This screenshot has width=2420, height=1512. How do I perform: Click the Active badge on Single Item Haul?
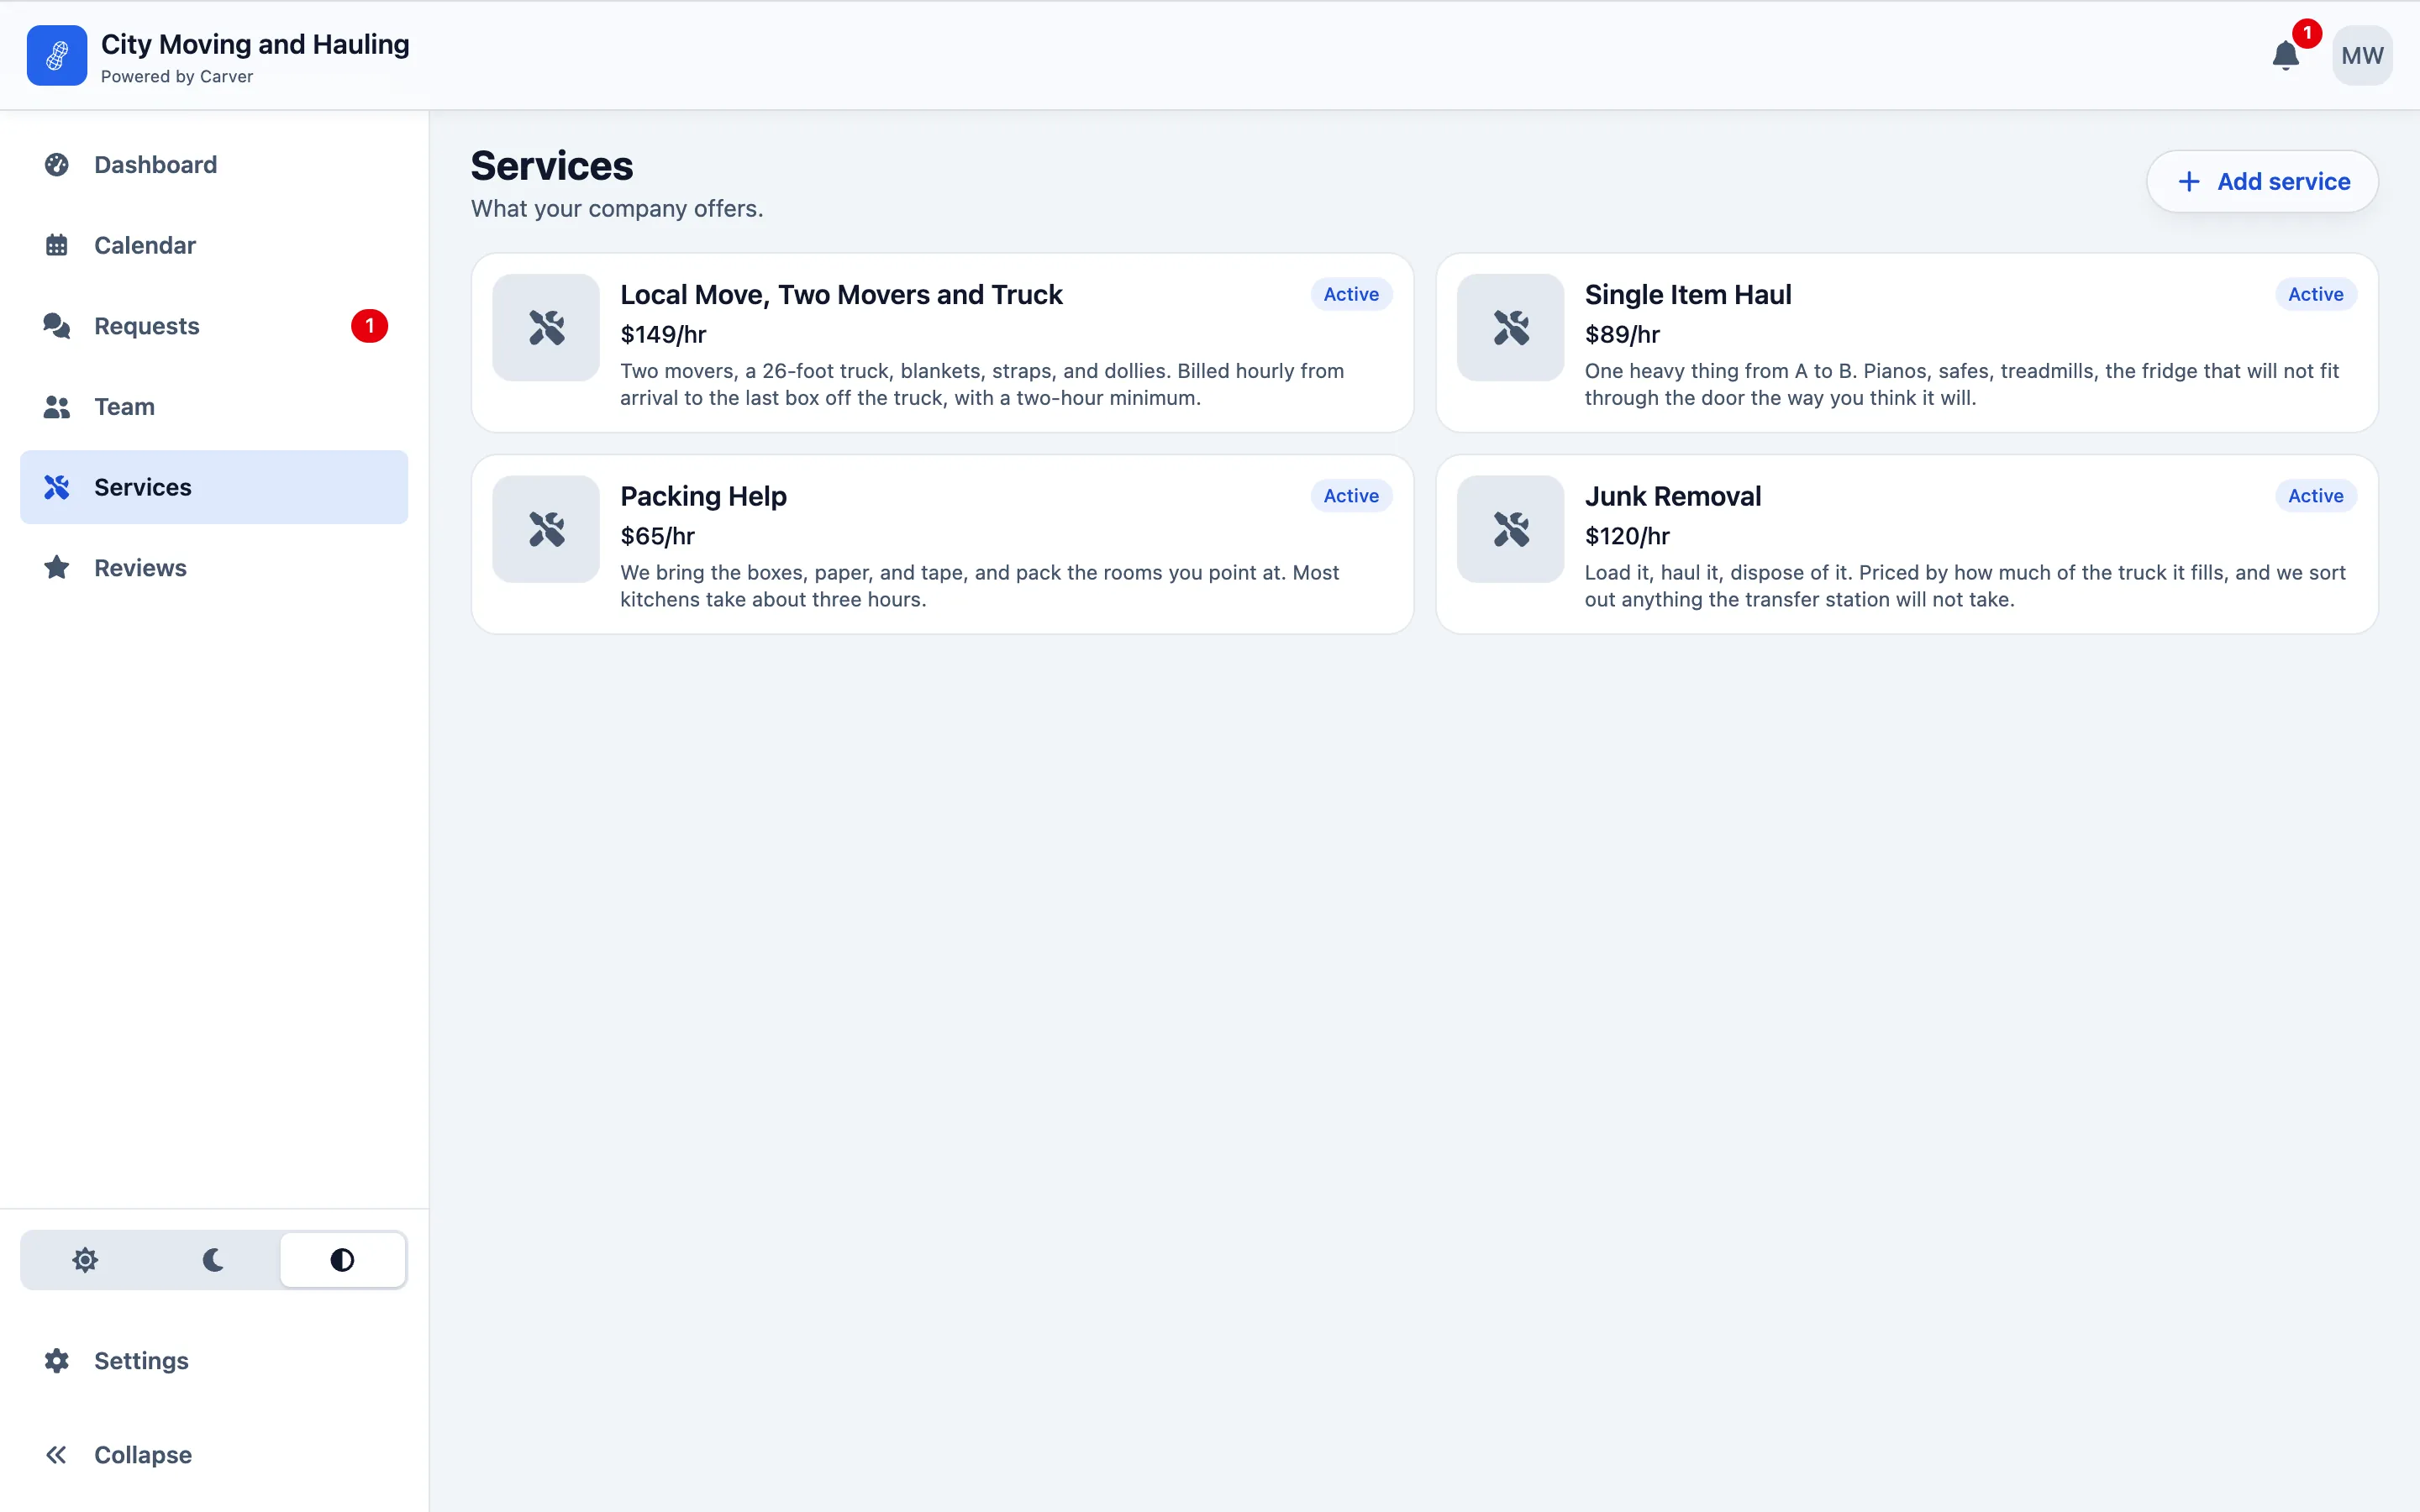point(2315,294)
